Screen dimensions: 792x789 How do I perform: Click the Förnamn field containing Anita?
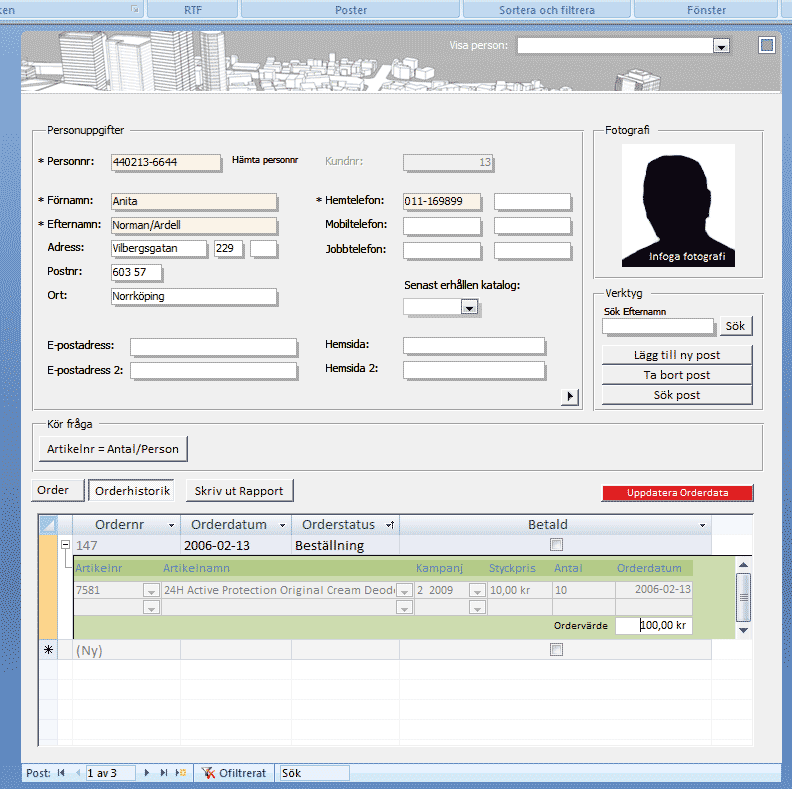click(x=193, y=201)
